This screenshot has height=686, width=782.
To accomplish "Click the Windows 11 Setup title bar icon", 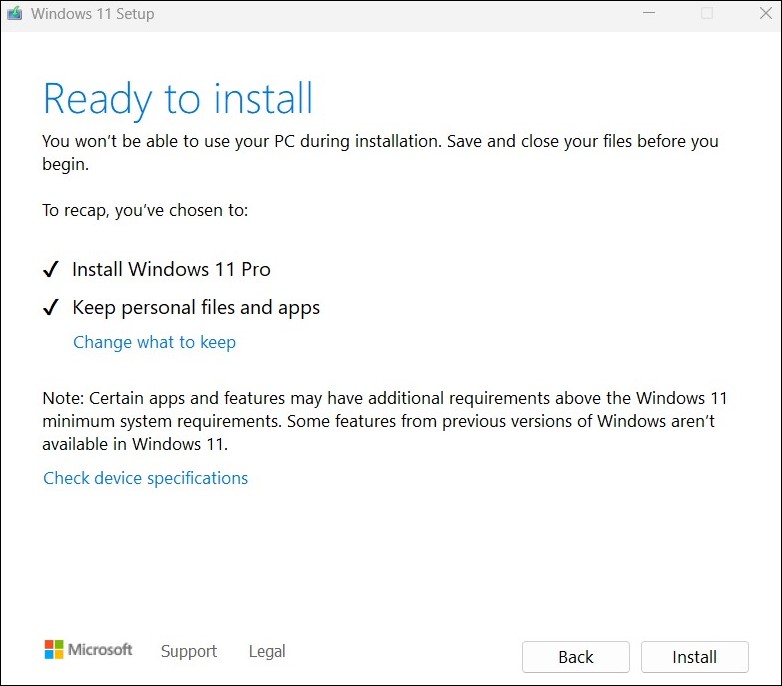I will click(x=15, y=15).
